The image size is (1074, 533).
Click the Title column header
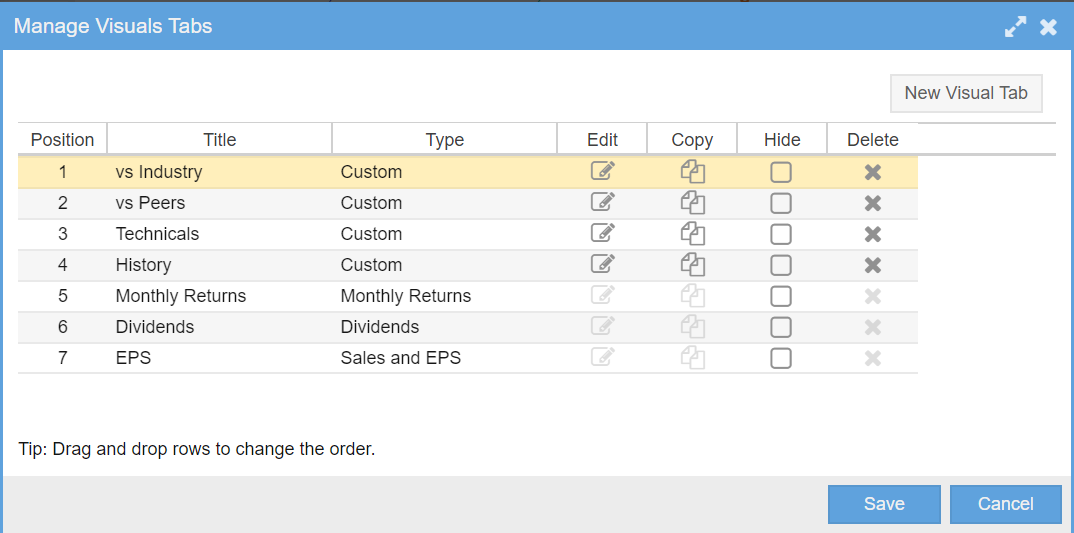point(220,140)
